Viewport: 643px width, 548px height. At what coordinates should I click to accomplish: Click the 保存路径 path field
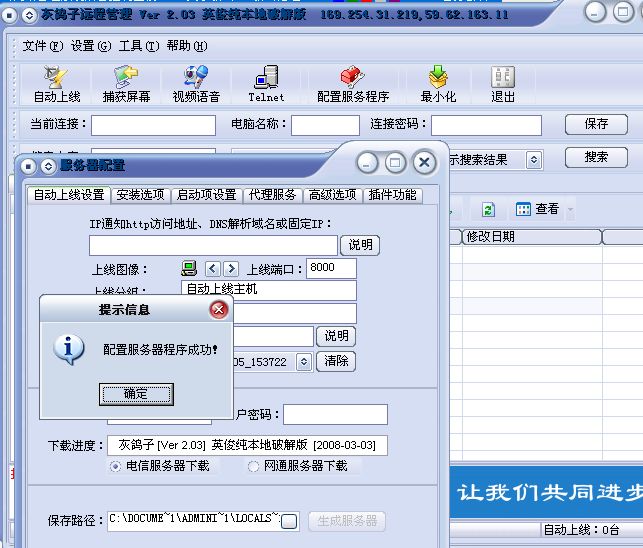pyautogui.click(x=195, y=521)
